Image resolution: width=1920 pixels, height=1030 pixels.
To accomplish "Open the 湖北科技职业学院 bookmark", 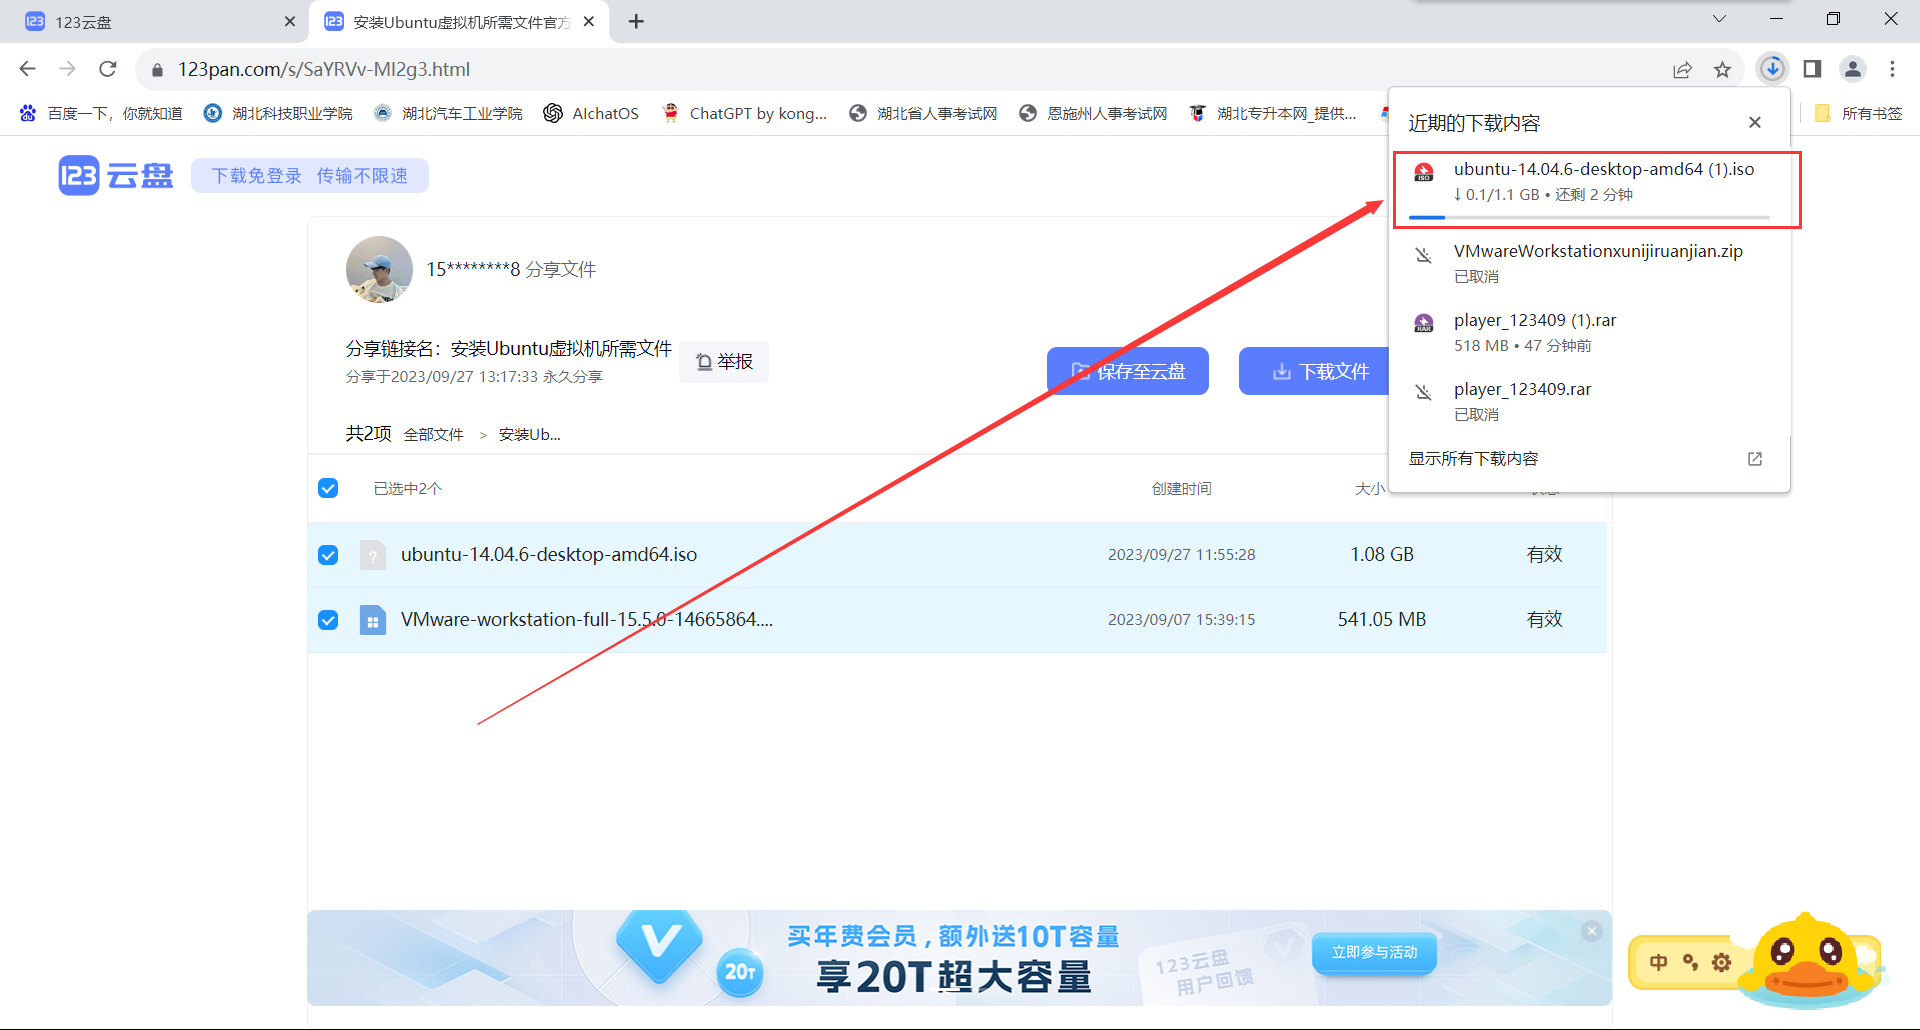I will pyautogui.click(x=278, y=113).
